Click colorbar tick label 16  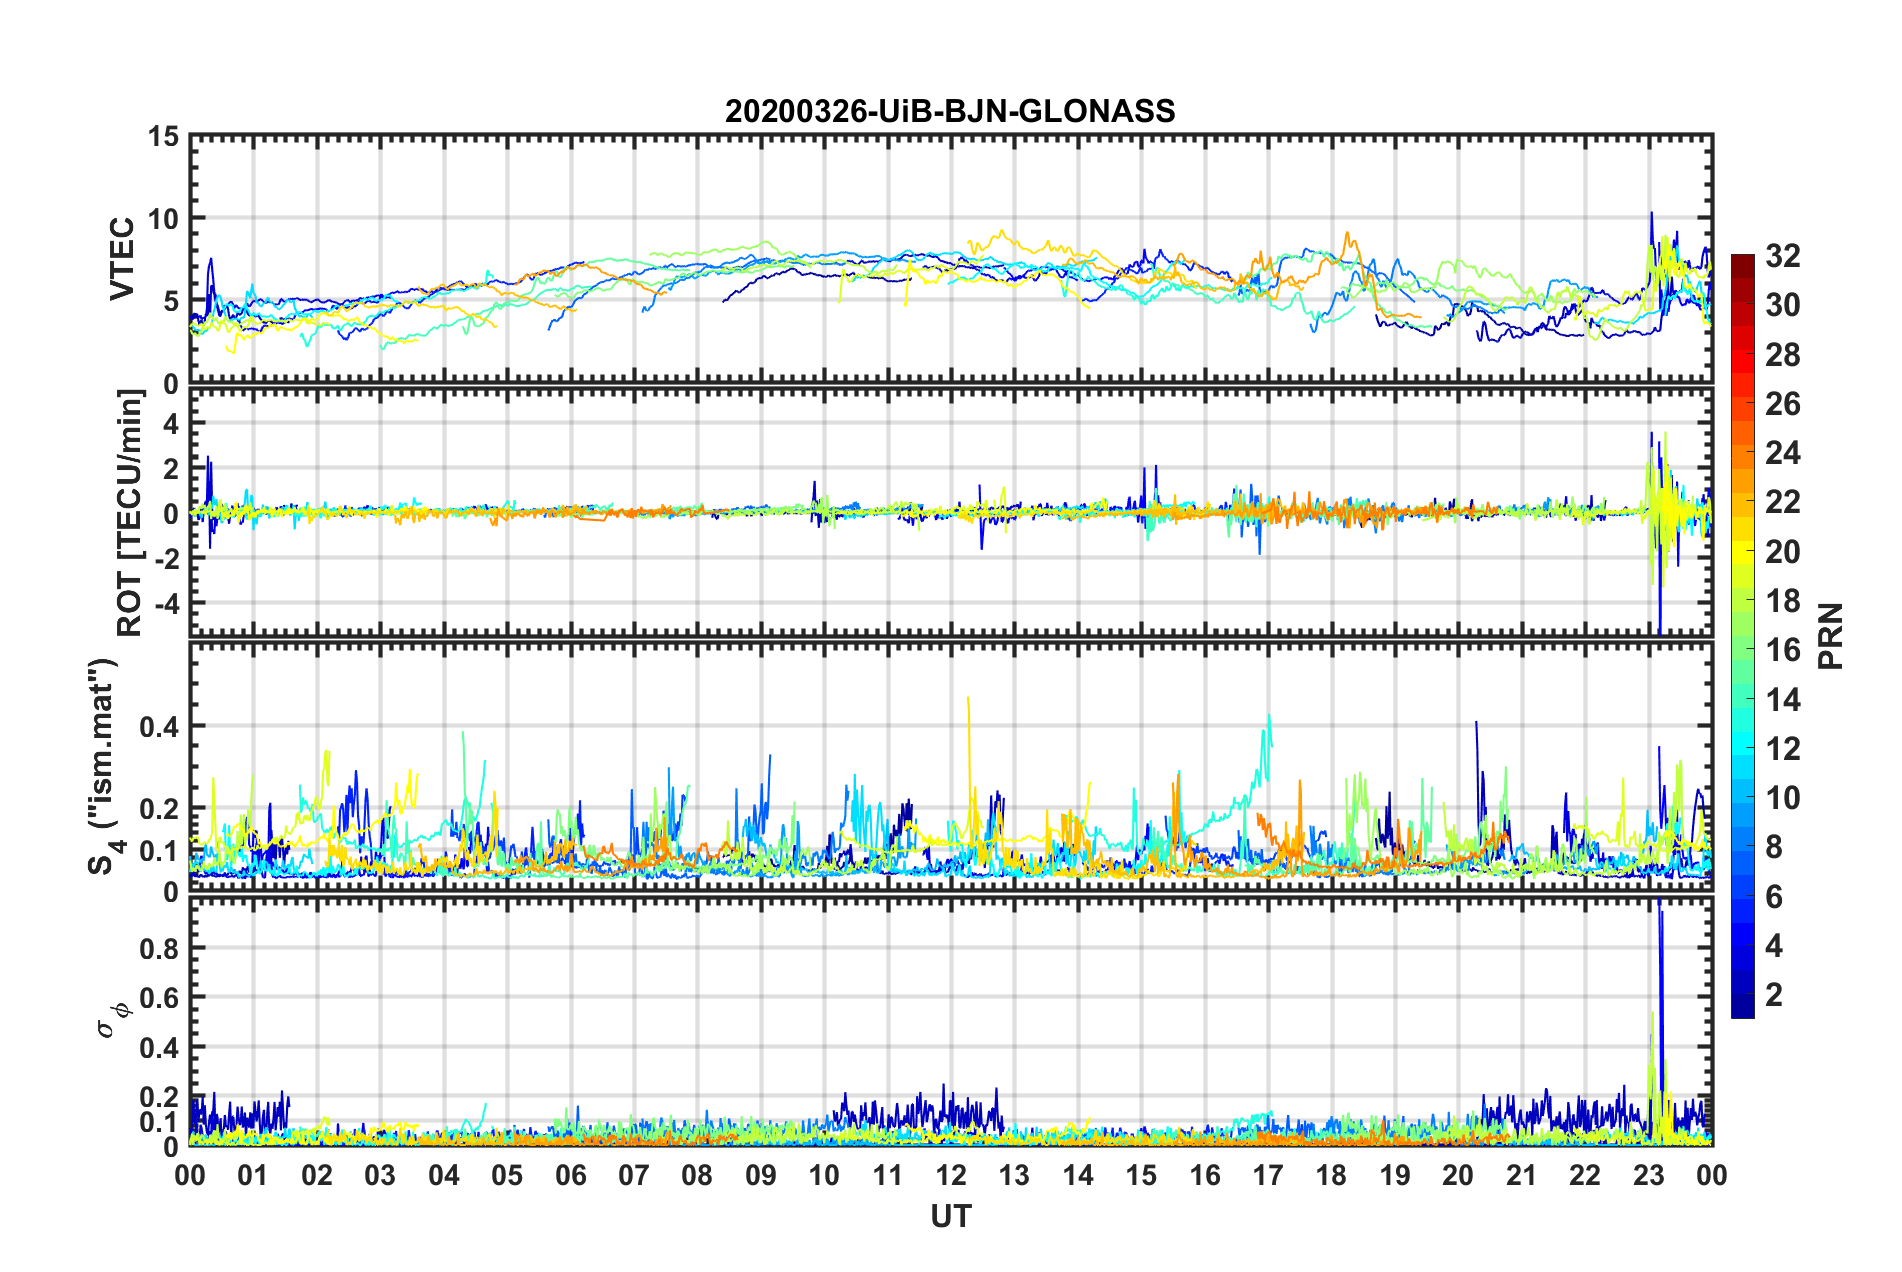click(x=1782, y=650)
